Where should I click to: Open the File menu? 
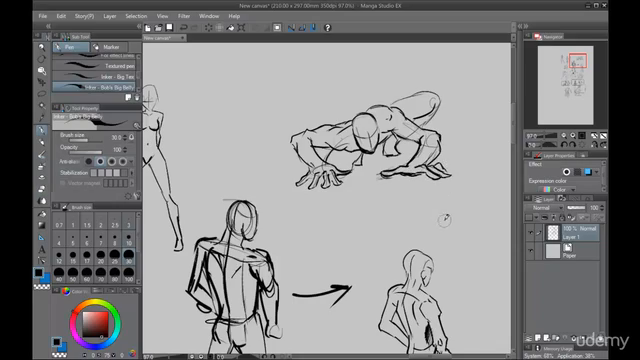click(x=42, y=16)
